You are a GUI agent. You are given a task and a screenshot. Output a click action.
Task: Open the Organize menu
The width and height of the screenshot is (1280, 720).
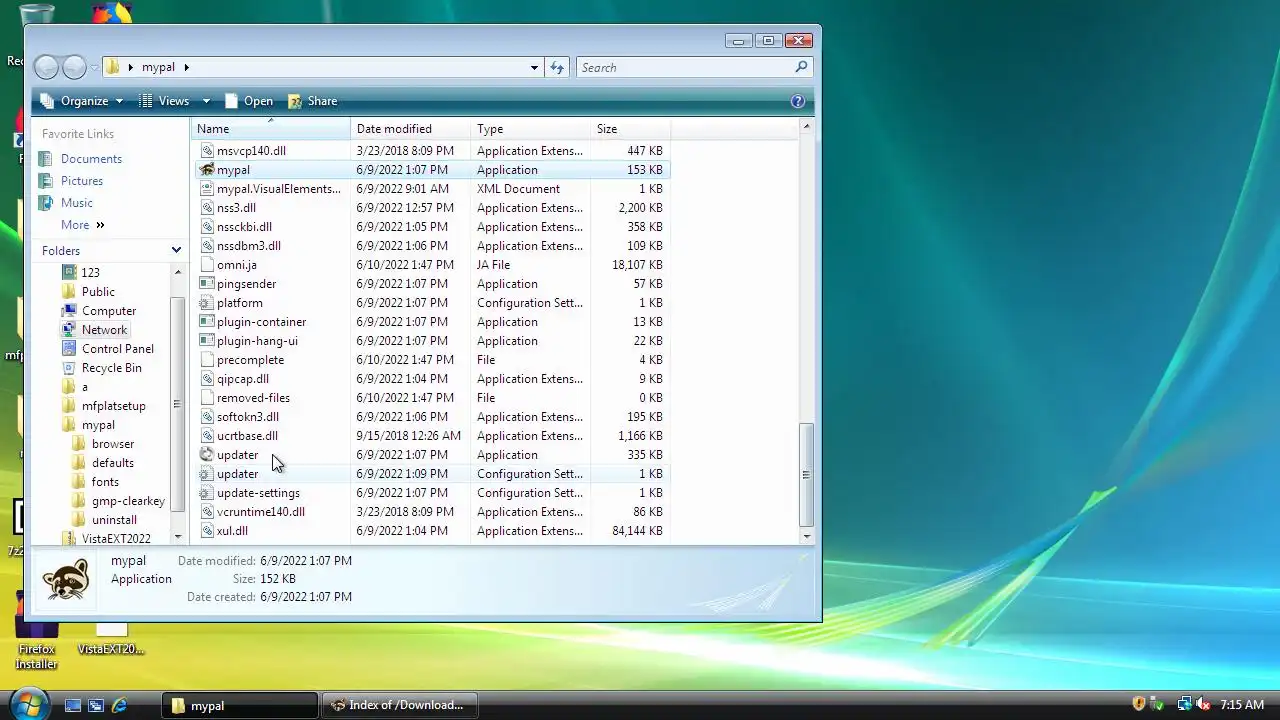82,101
